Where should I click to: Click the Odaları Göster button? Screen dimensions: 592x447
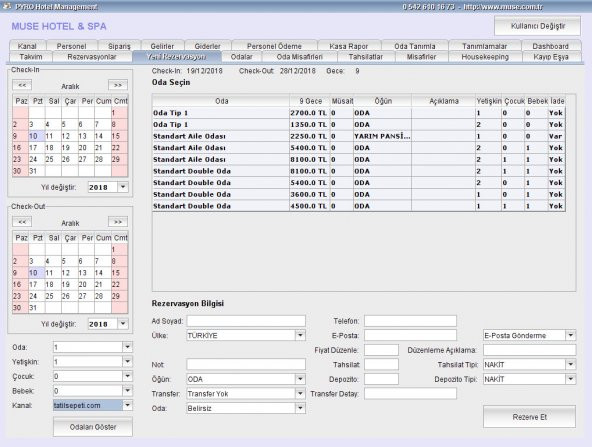93,427
